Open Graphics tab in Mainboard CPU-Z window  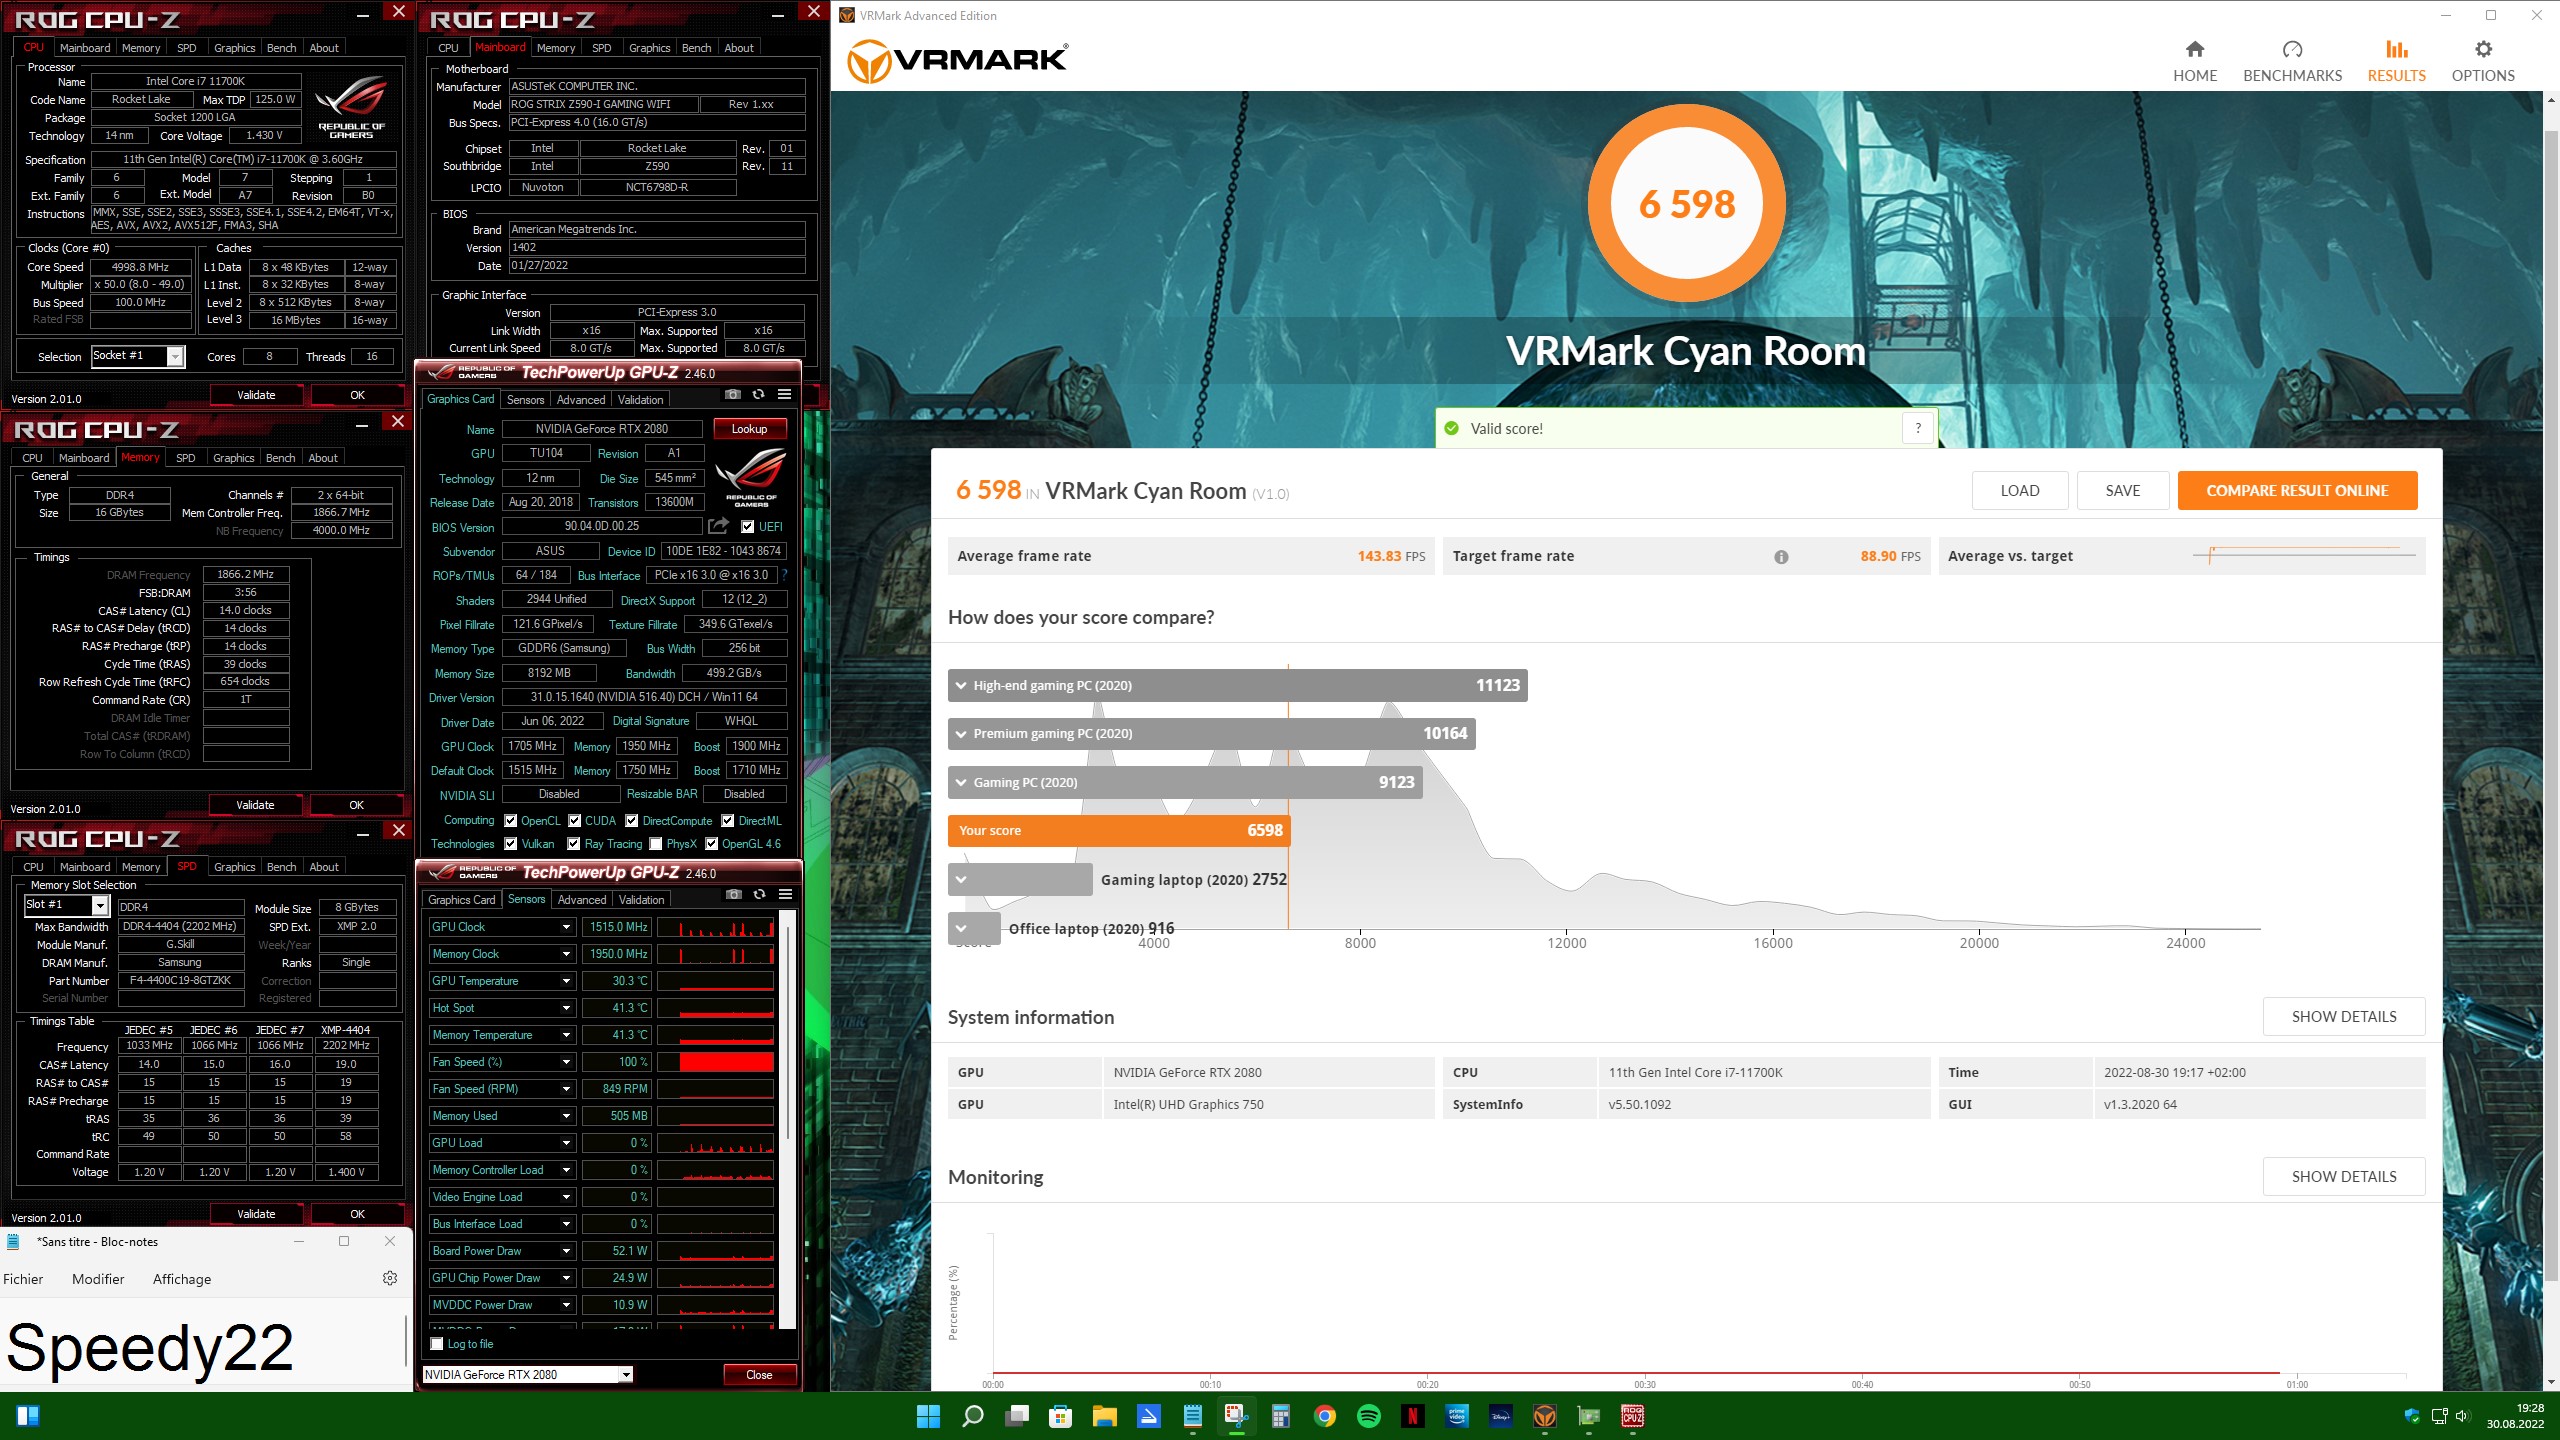[x=650, y=48]
